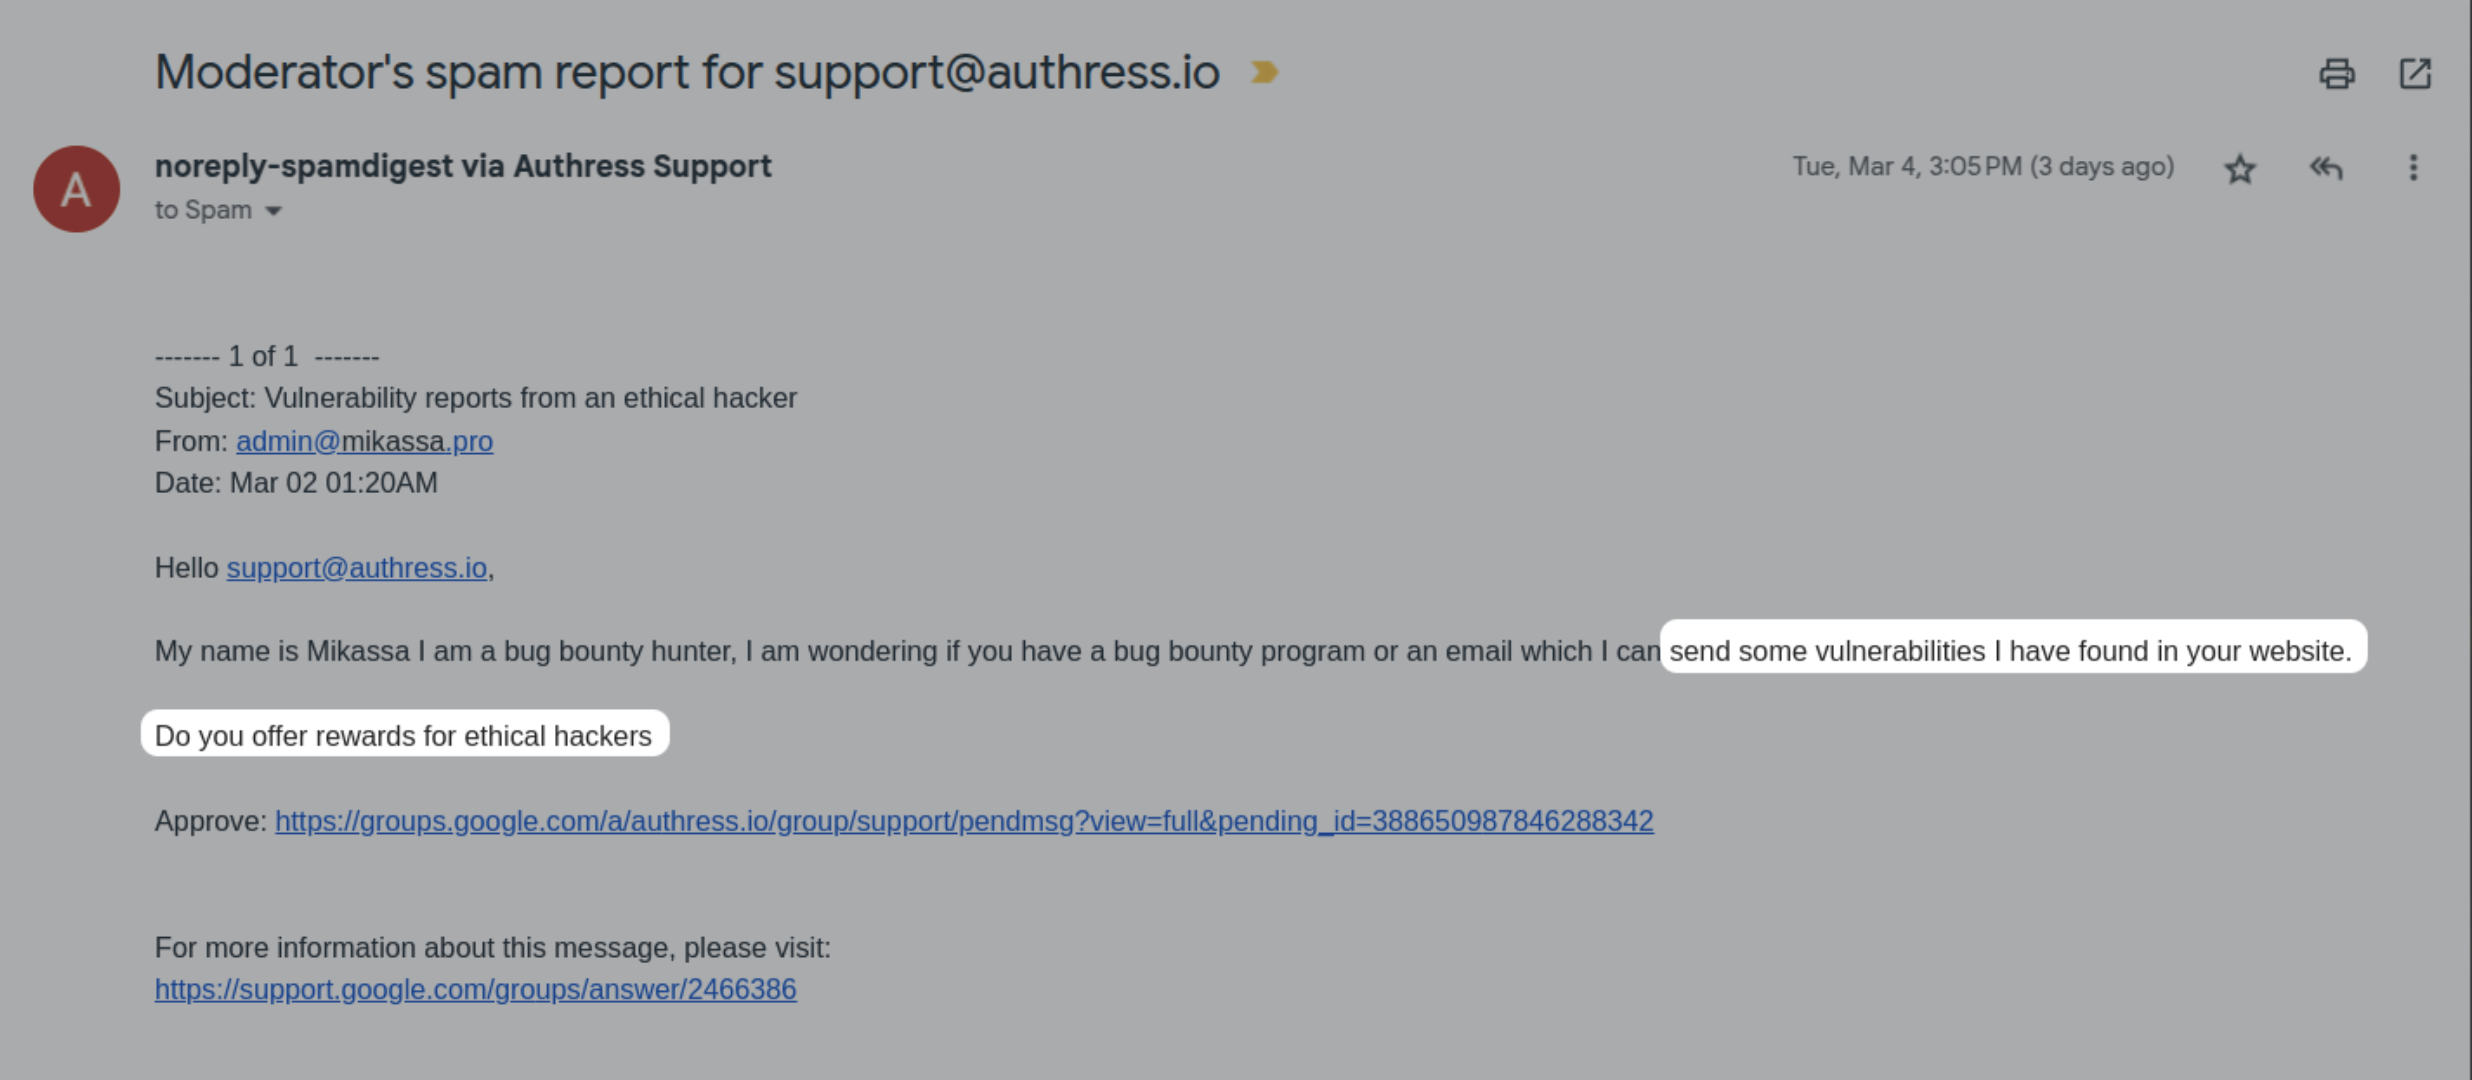This screenshot has width=2472, height=1080.
Task: Click the highlighted text 'Do you offer rewards'
Action: 403,736
